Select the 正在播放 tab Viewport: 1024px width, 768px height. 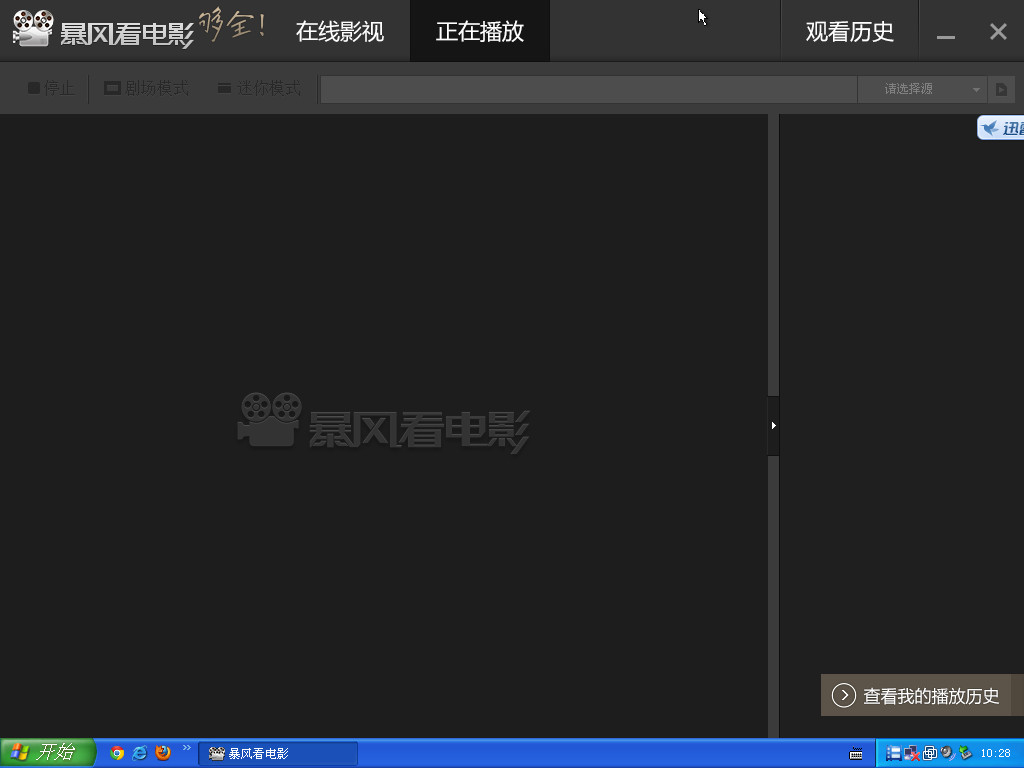tap(480, 31)
